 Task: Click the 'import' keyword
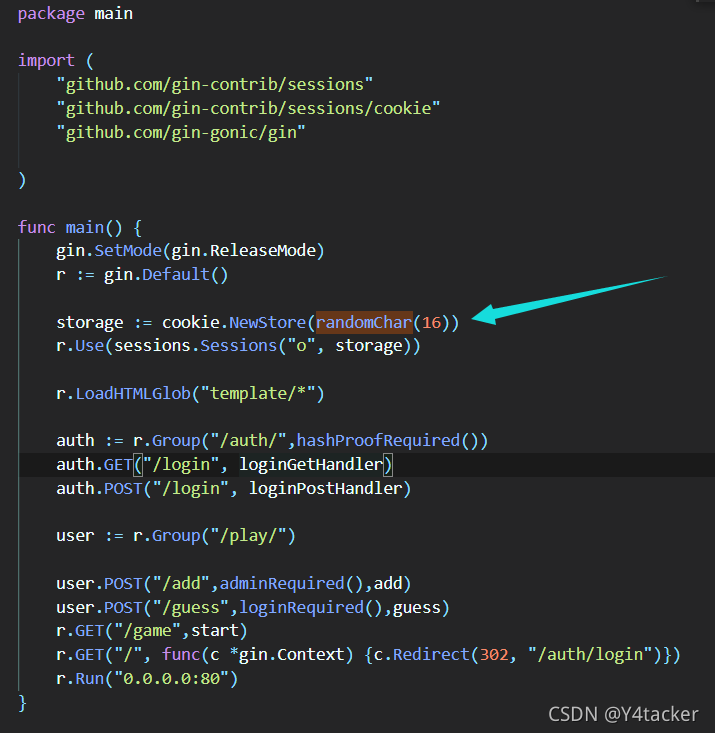point(46,61)
